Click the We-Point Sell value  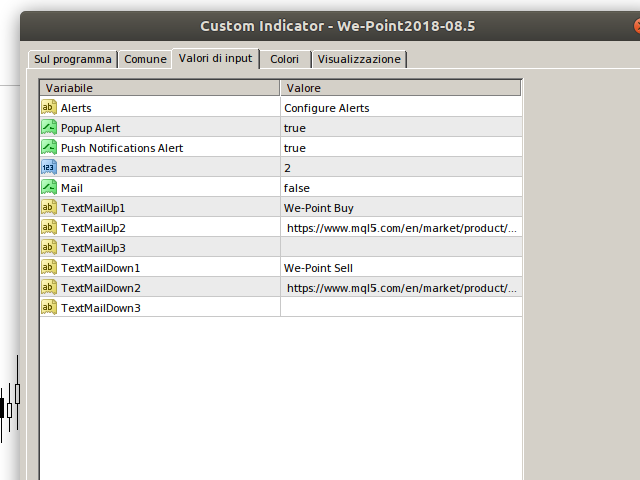[x=401, y=268]
